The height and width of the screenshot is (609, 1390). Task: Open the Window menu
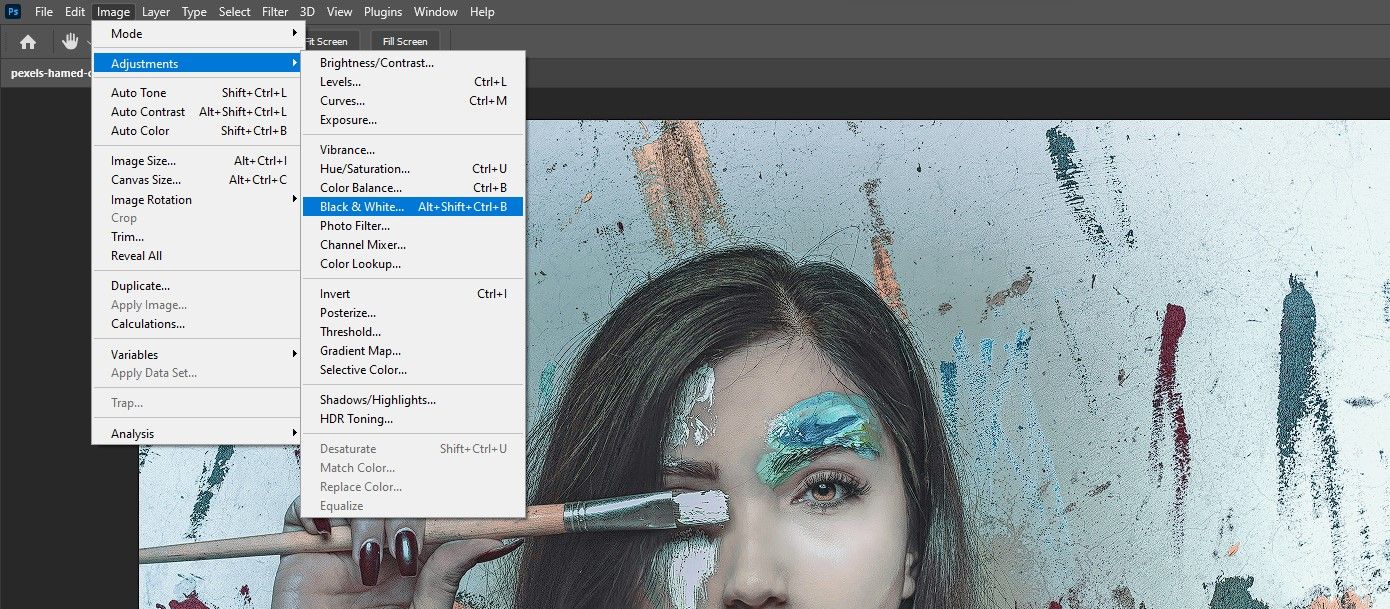tap(436, 12)
